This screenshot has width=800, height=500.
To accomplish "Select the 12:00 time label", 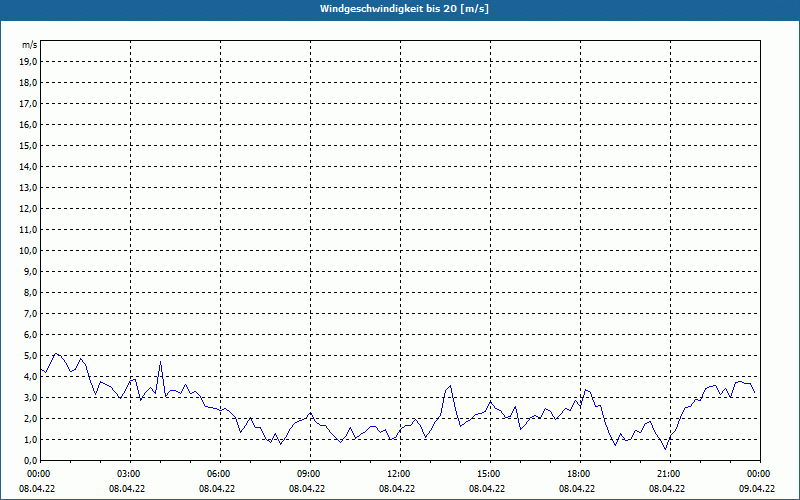I will pyautogui.click(x=399, y=474).
